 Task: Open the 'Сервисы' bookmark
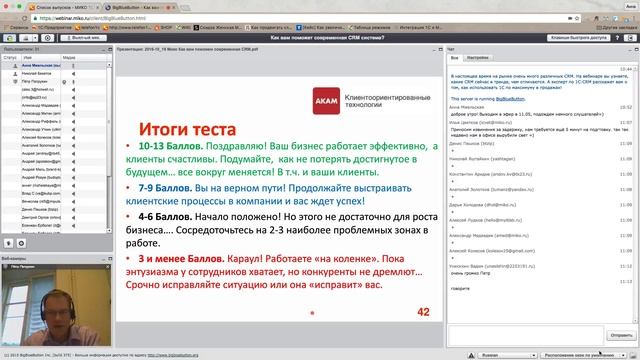(16, 27)
